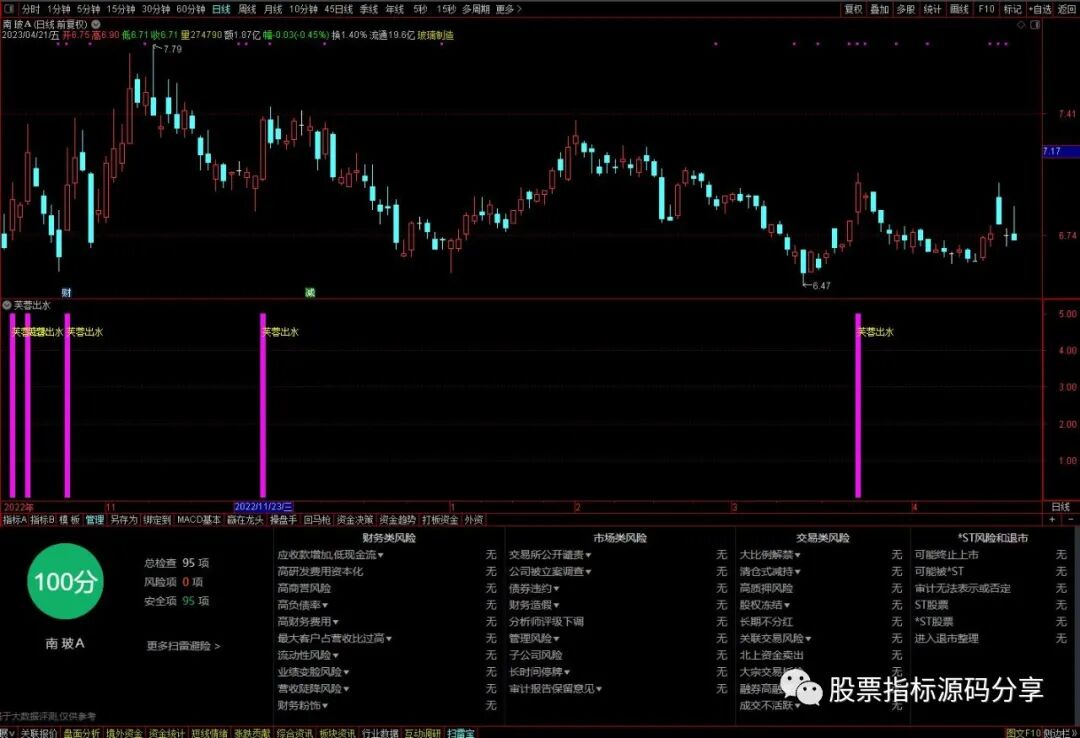Select the 周线 weekly period
The width and height of the screenshot is (1080, 738).
click(247, 9)
